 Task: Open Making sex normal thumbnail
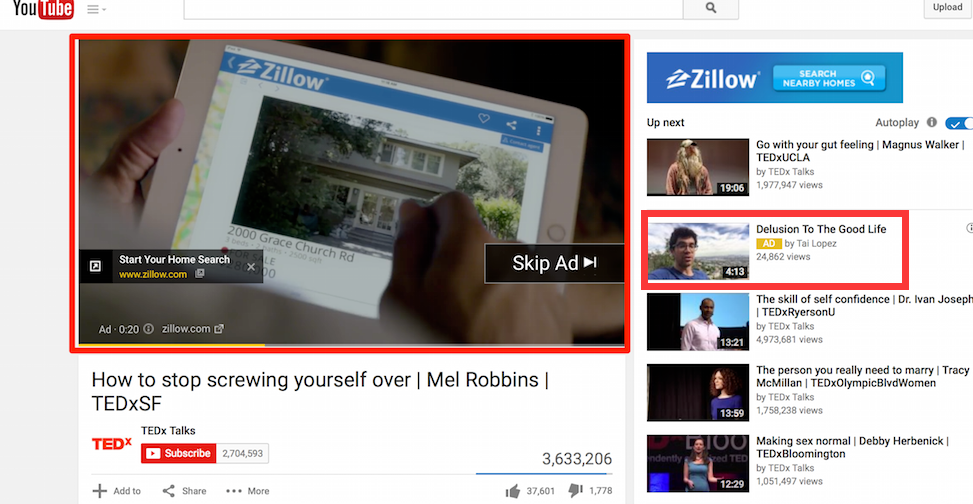pos(697,464)
